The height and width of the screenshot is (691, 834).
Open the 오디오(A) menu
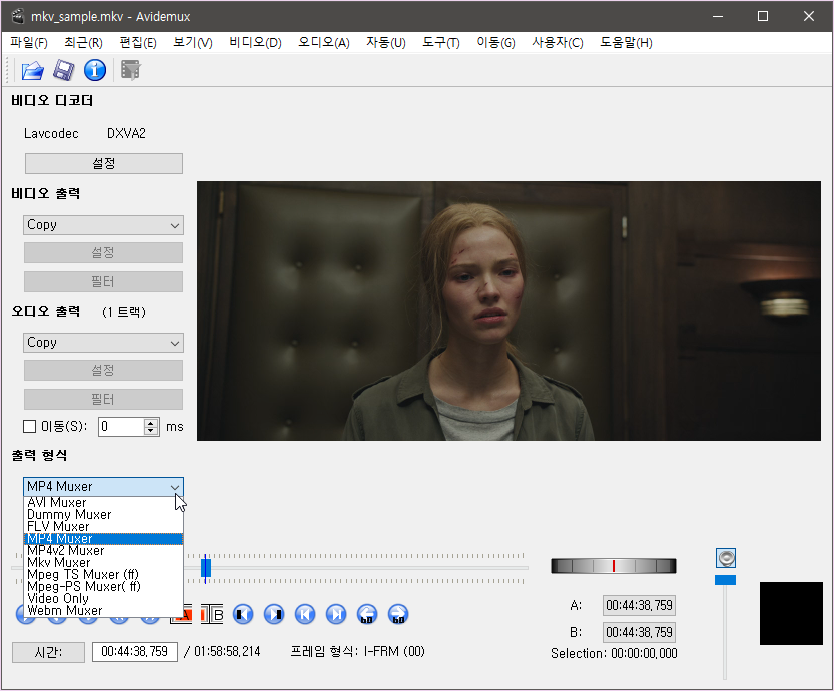pos(324,43)
